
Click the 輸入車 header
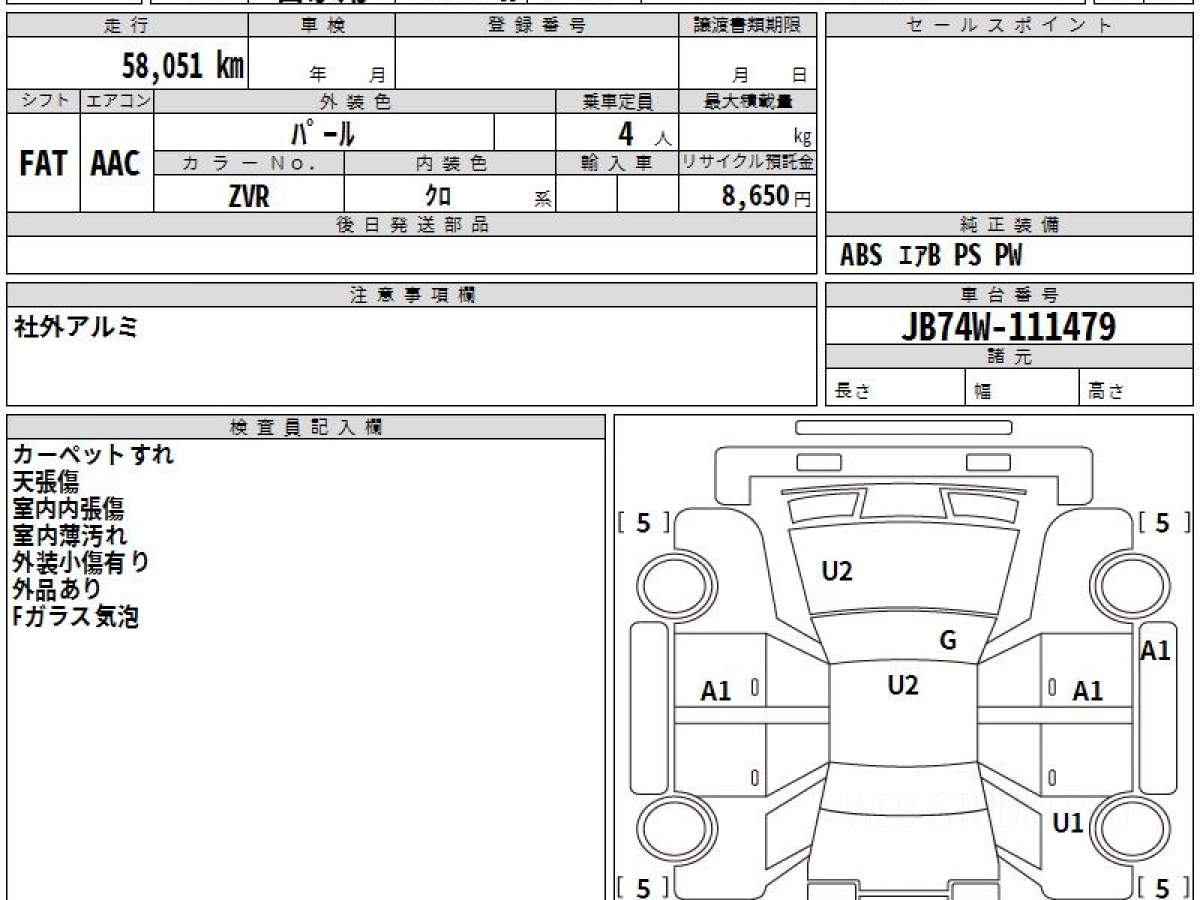point(617,164)
